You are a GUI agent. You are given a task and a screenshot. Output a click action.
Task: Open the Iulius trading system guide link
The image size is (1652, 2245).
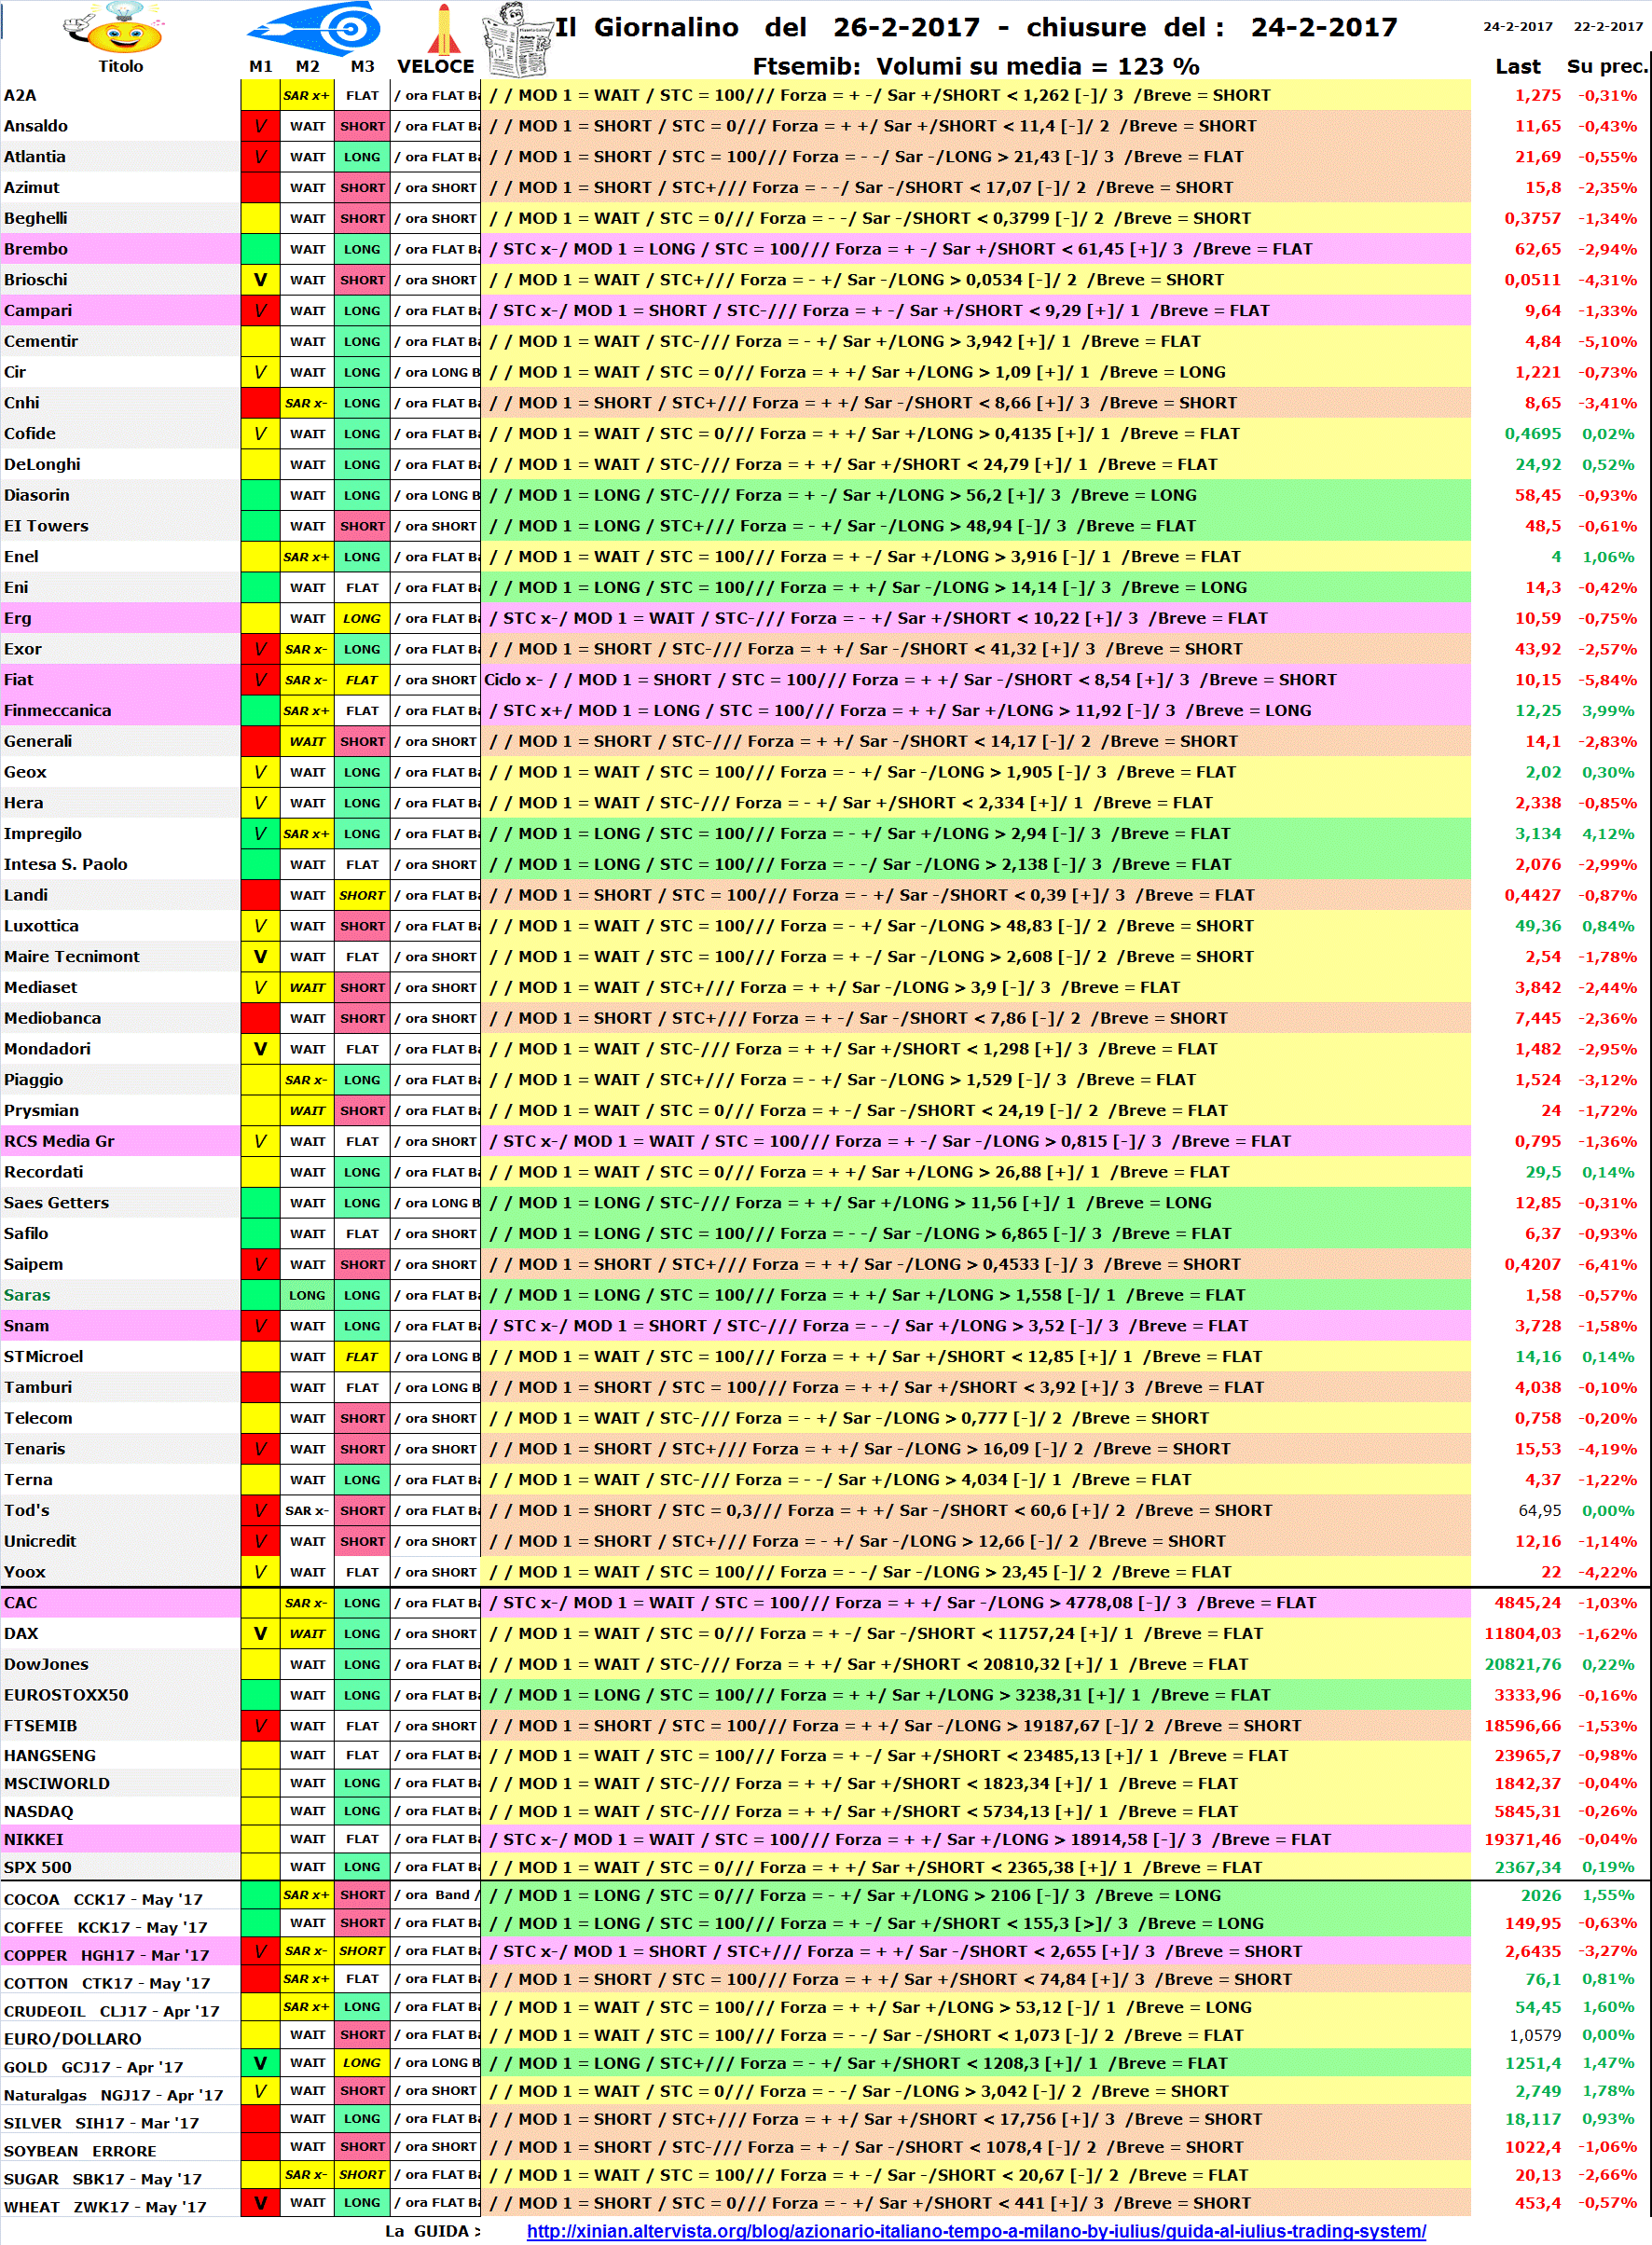pyautogui.click(x=975, y=2230)
